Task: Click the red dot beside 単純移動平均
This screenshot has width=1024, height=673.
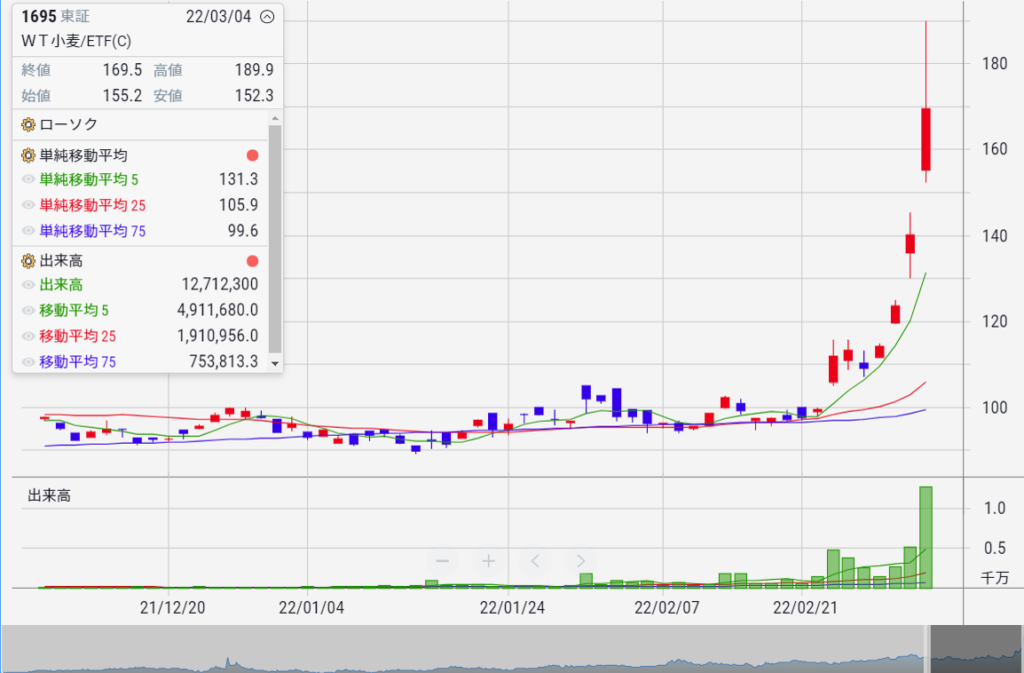Action: tap(252, 155)
